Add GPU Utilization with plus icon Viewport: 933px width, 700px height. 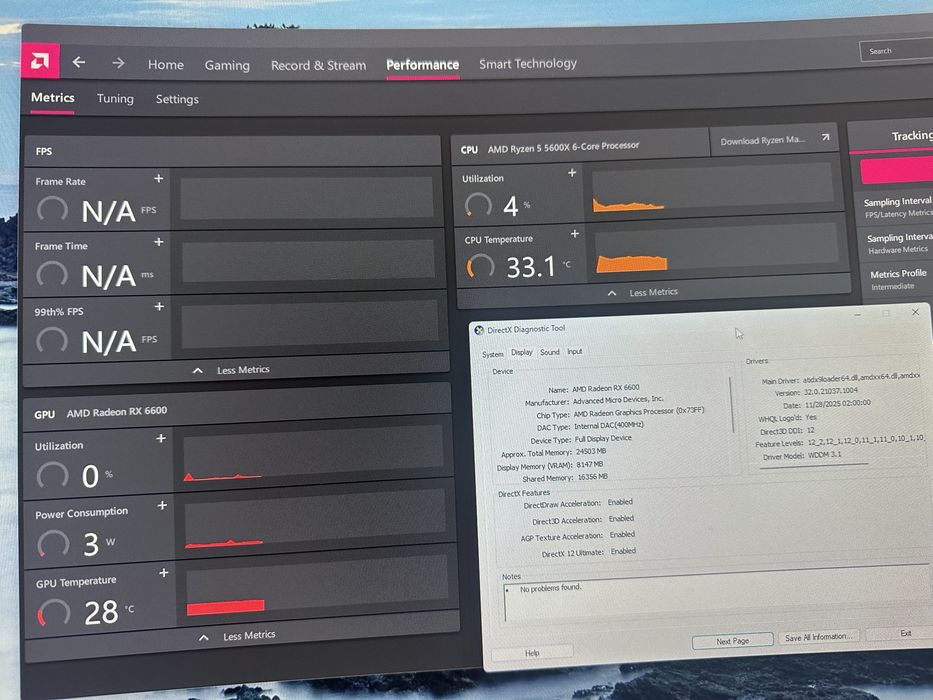(161, 438)
